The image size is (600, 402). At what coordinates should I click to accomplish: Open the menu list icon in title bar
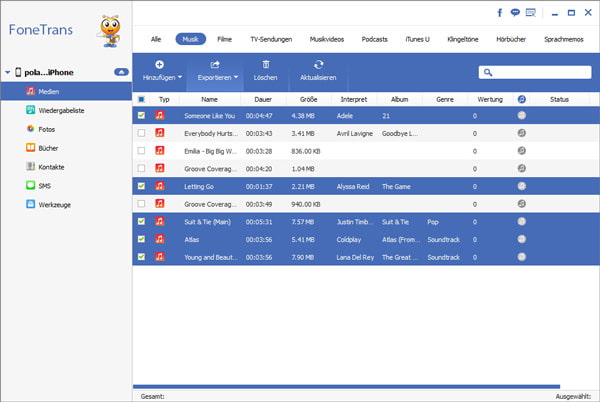coord(531,13)
